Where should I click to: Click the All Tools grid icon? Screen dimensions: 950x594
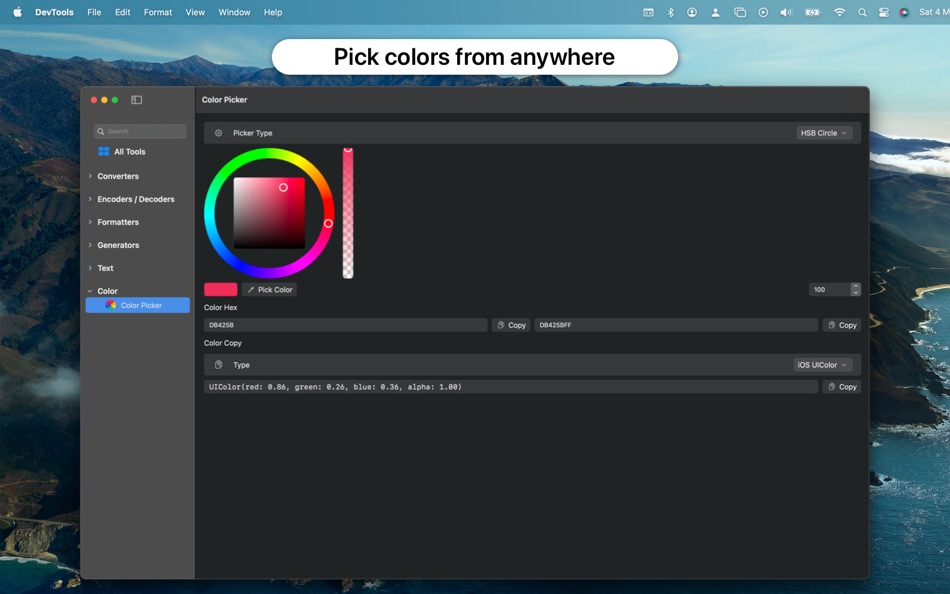[104, 152]
